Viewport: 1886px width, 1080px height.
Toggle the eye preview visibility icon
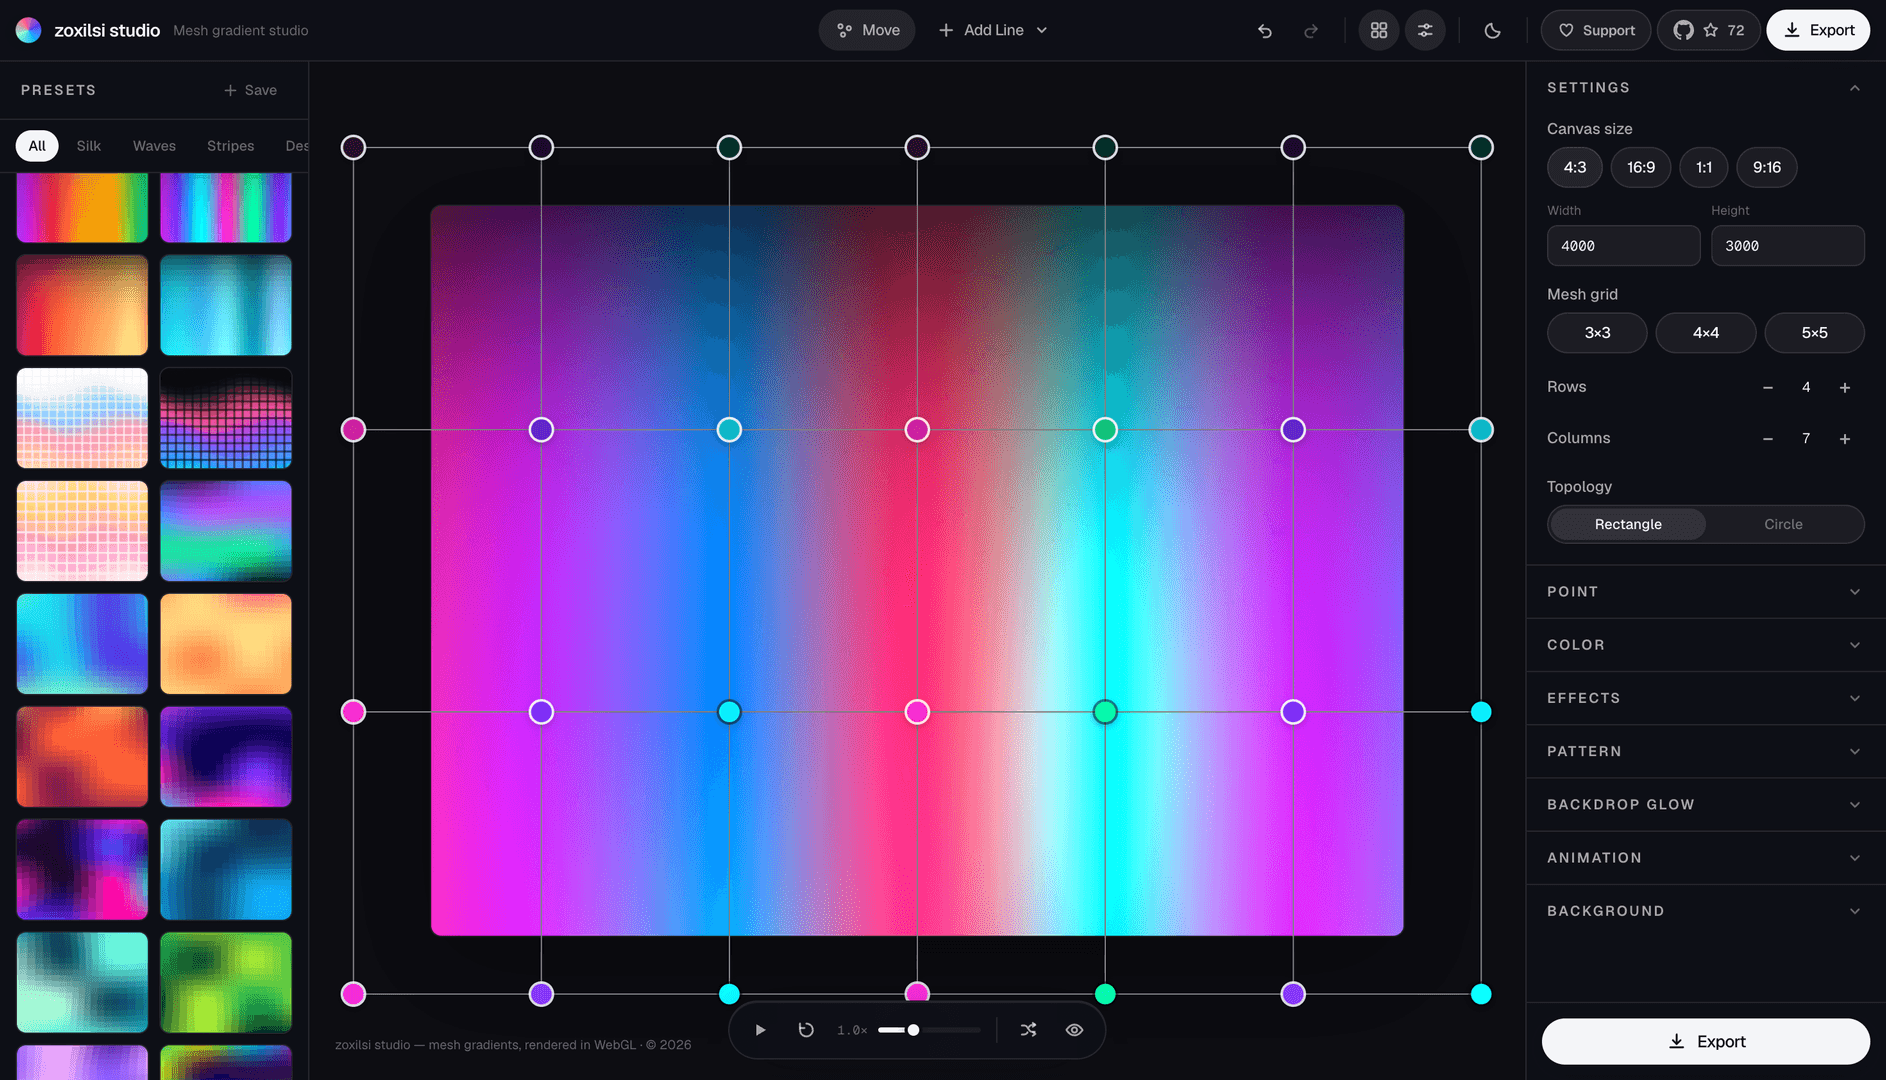click(x=1074, y=1030)
